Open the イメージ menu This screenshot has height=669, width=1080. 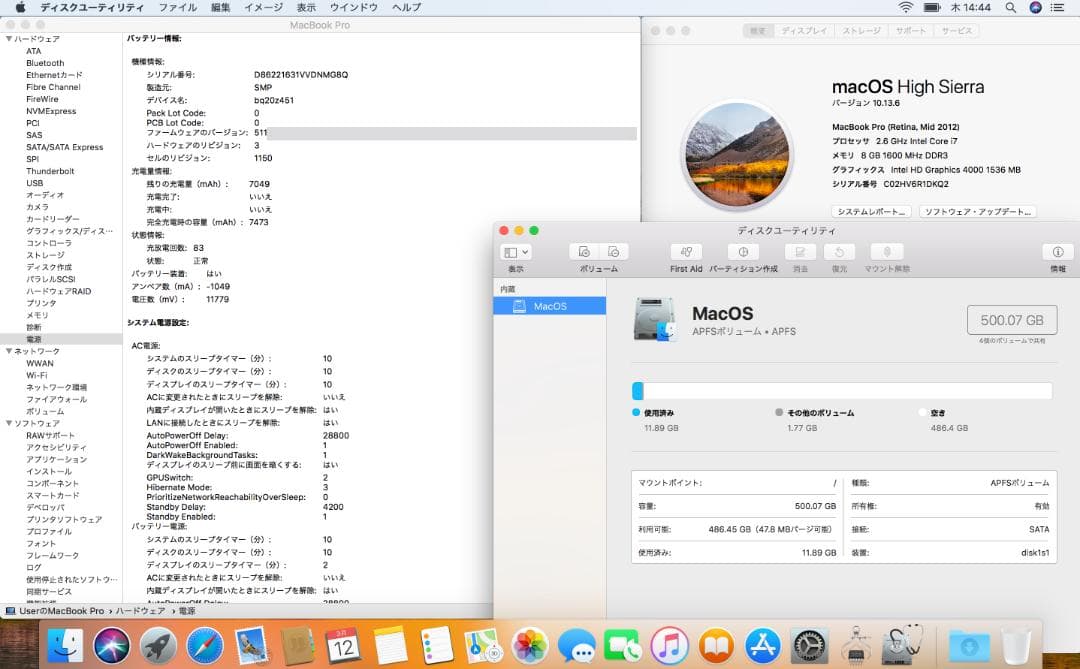[263, 8]
